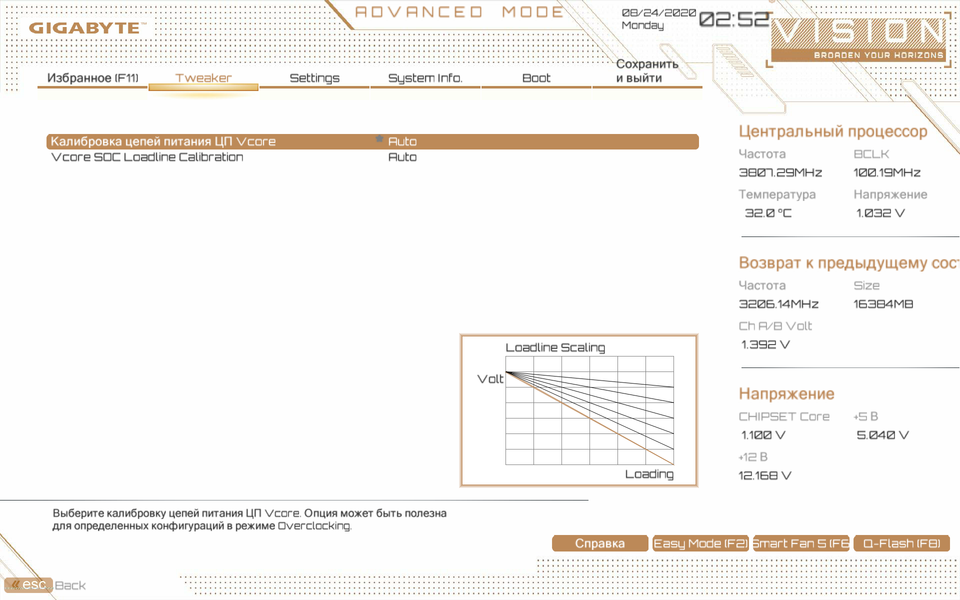Click the favorite star icon beside Auto
This screenshot has height=600, width=960.
379,140
